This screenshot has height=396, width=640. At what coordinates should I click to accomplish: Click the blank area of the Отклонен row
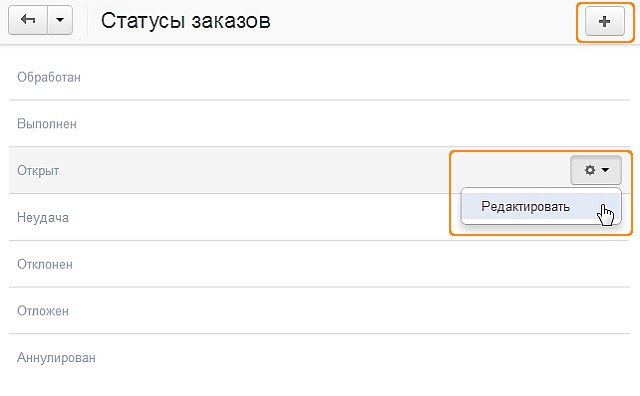coord(351,264)
